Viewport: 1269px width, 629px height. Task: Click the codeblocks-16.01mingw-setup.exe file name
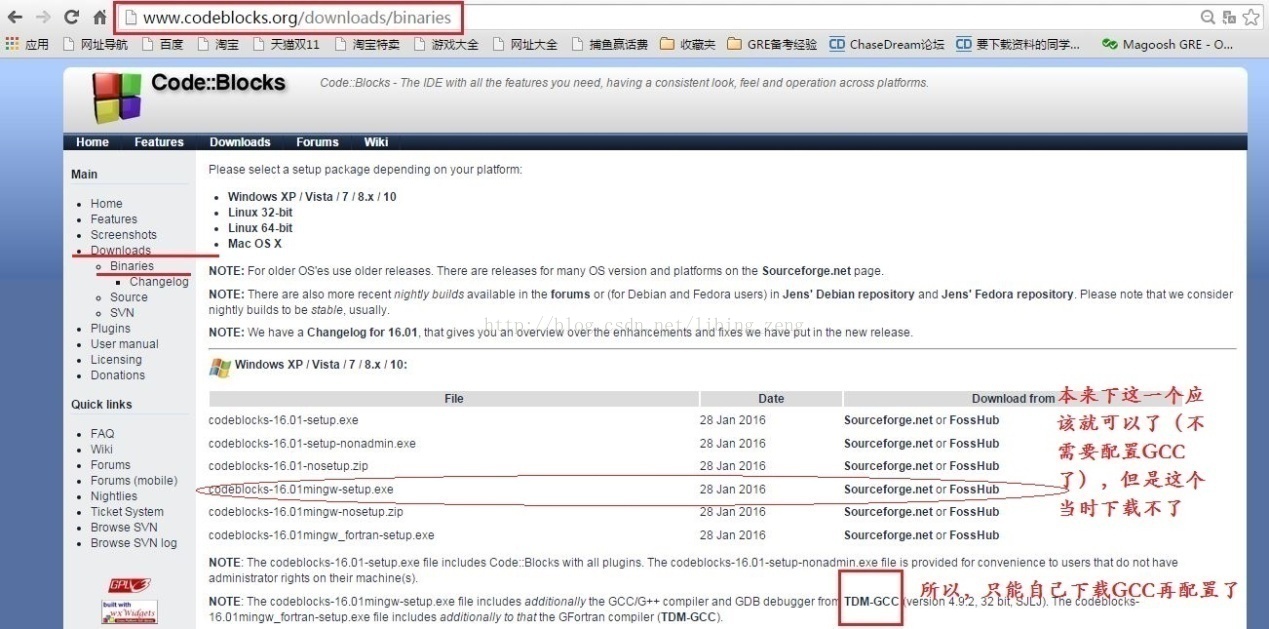click(x=301, y=490)
